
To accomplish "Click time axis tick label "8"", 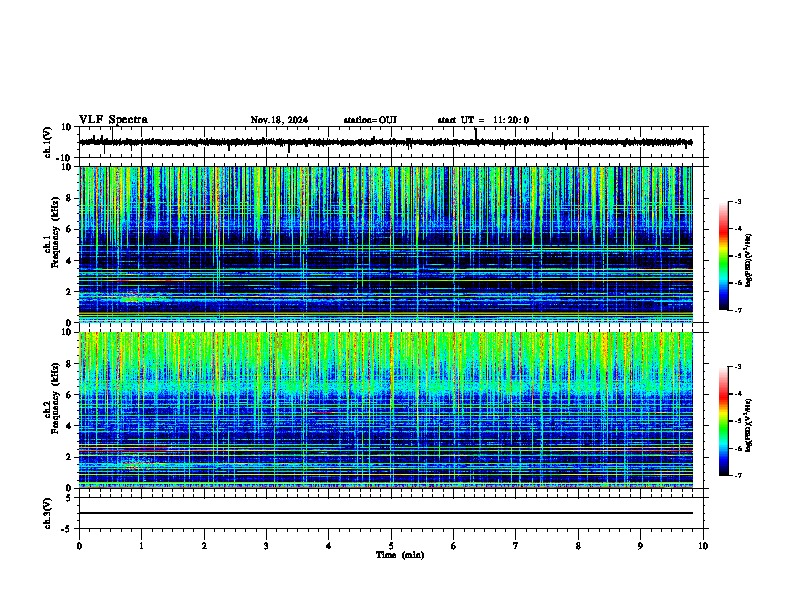I will coord(578,546).
